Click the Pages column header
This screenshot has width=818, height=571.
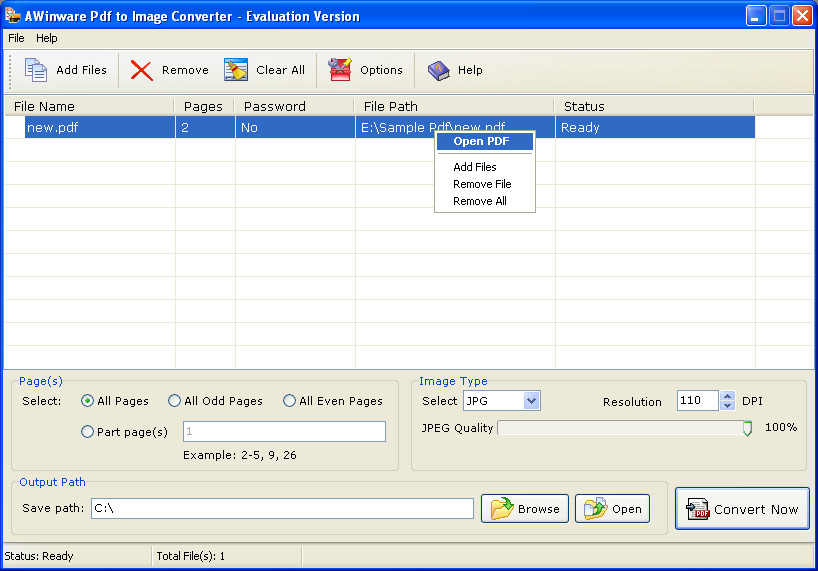pos(204,106)
